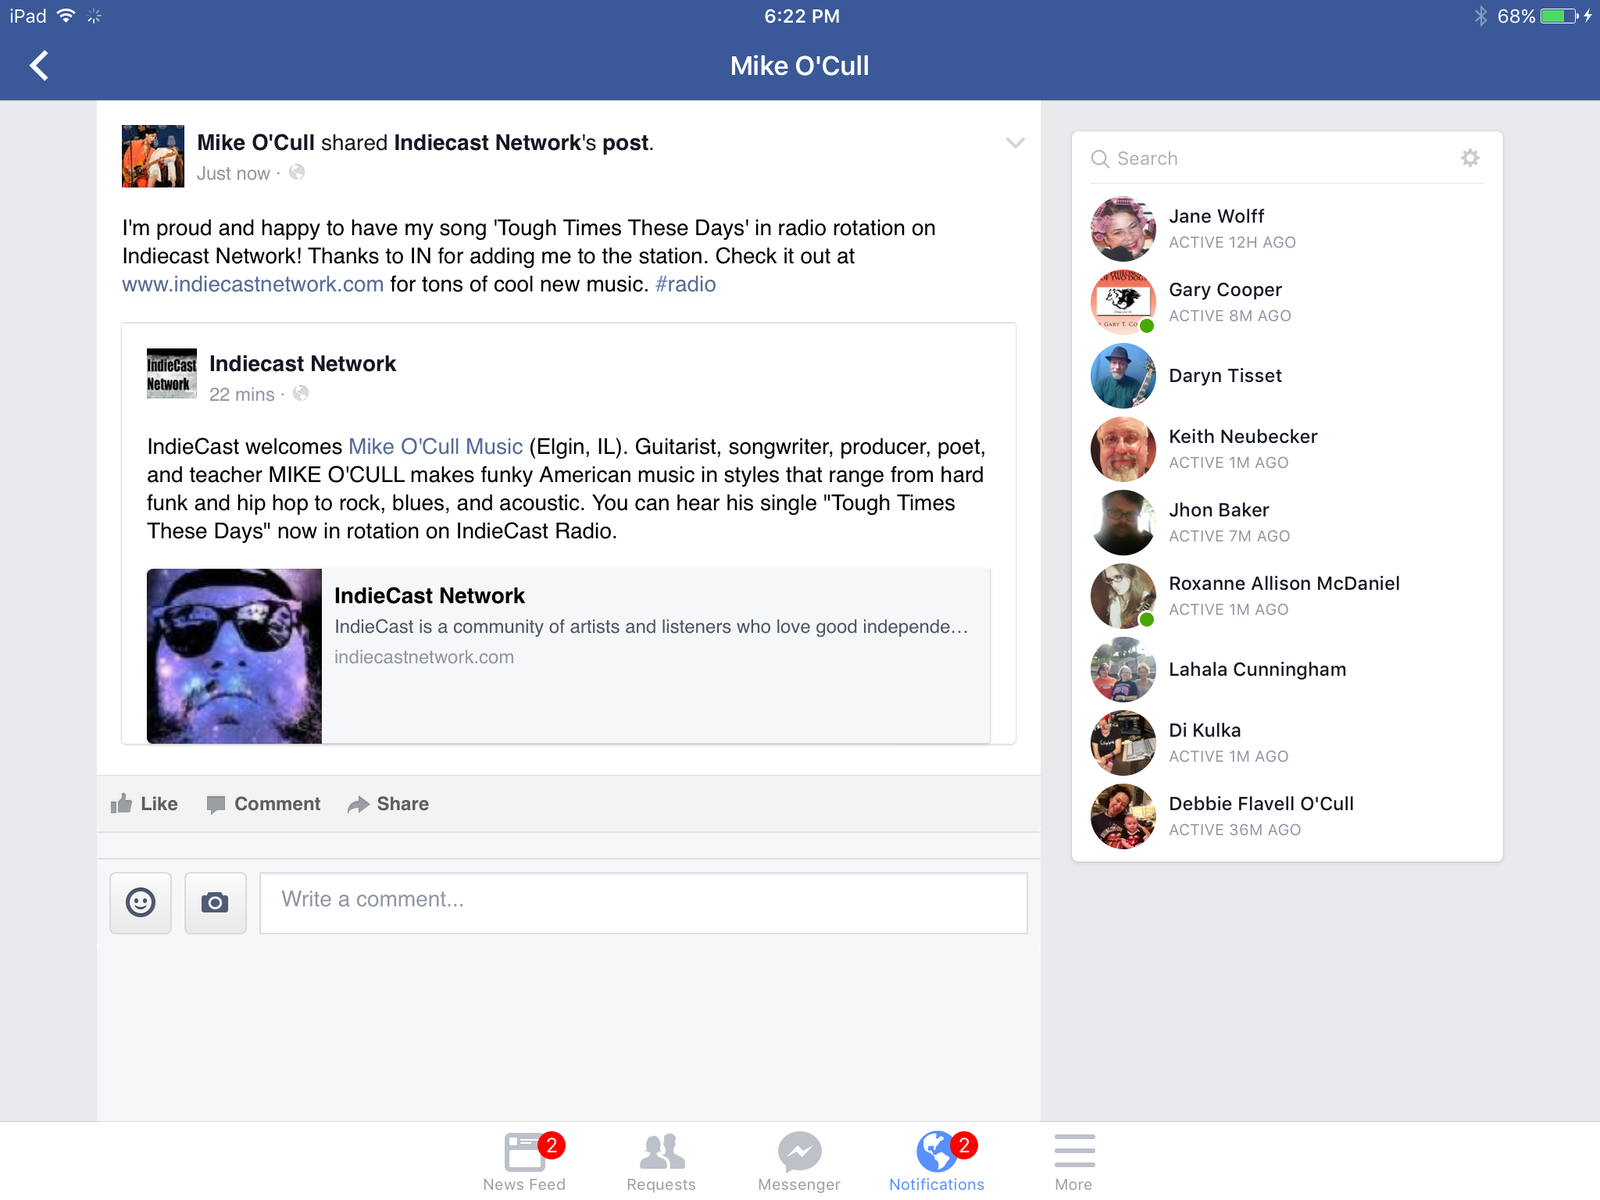This screenshot has width=1600, height=1200.
Task: Expand the post options chevron
Action: pos(1015,143)
